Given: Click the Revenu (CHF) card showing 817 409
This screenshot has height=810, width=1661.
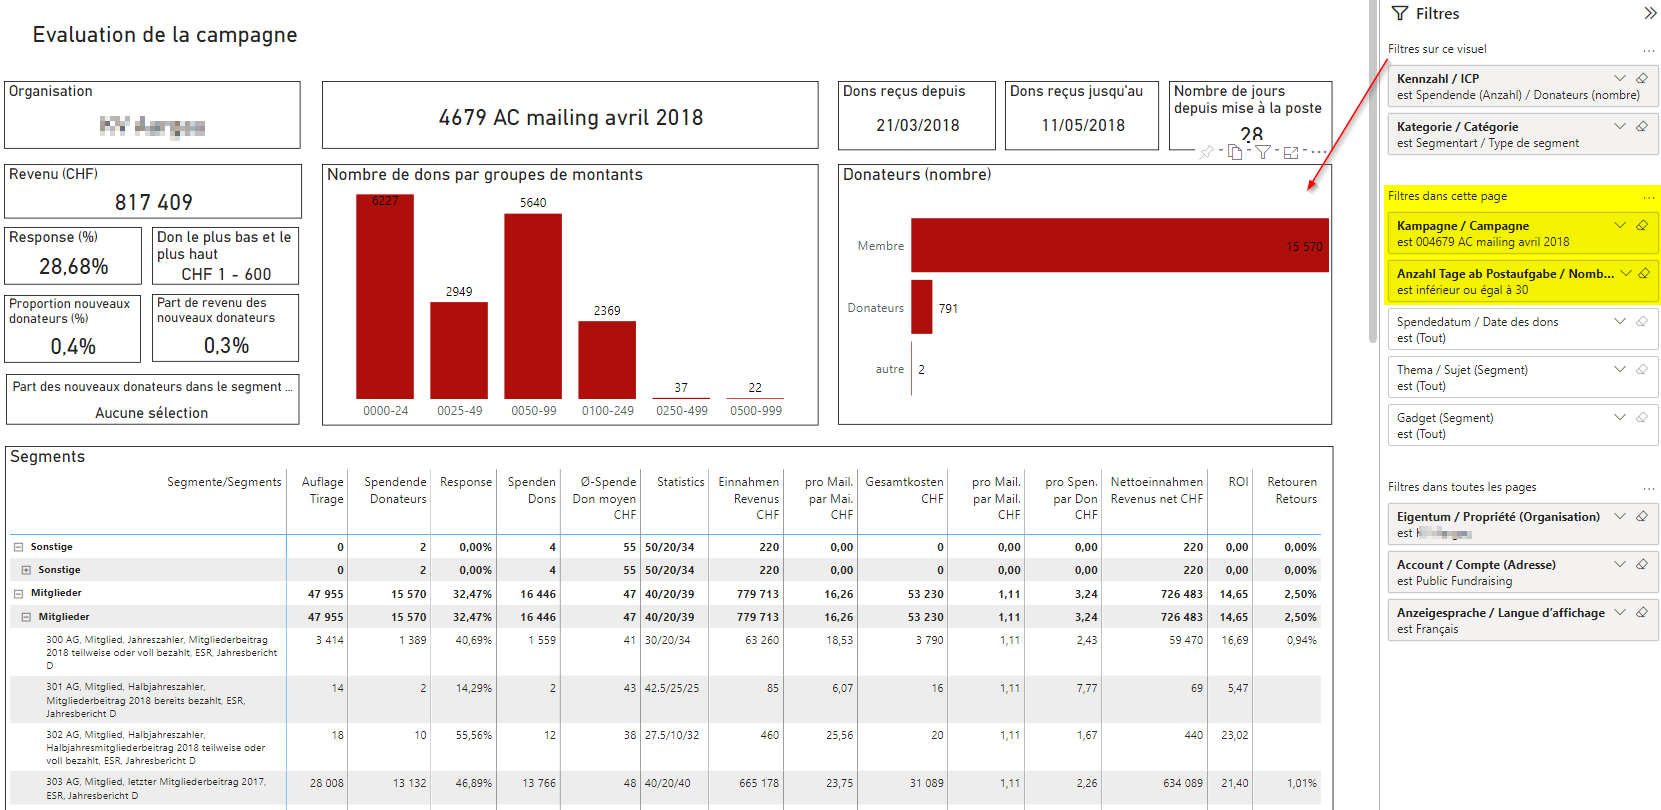Looking at the screenshot, I should pos(153,191).
